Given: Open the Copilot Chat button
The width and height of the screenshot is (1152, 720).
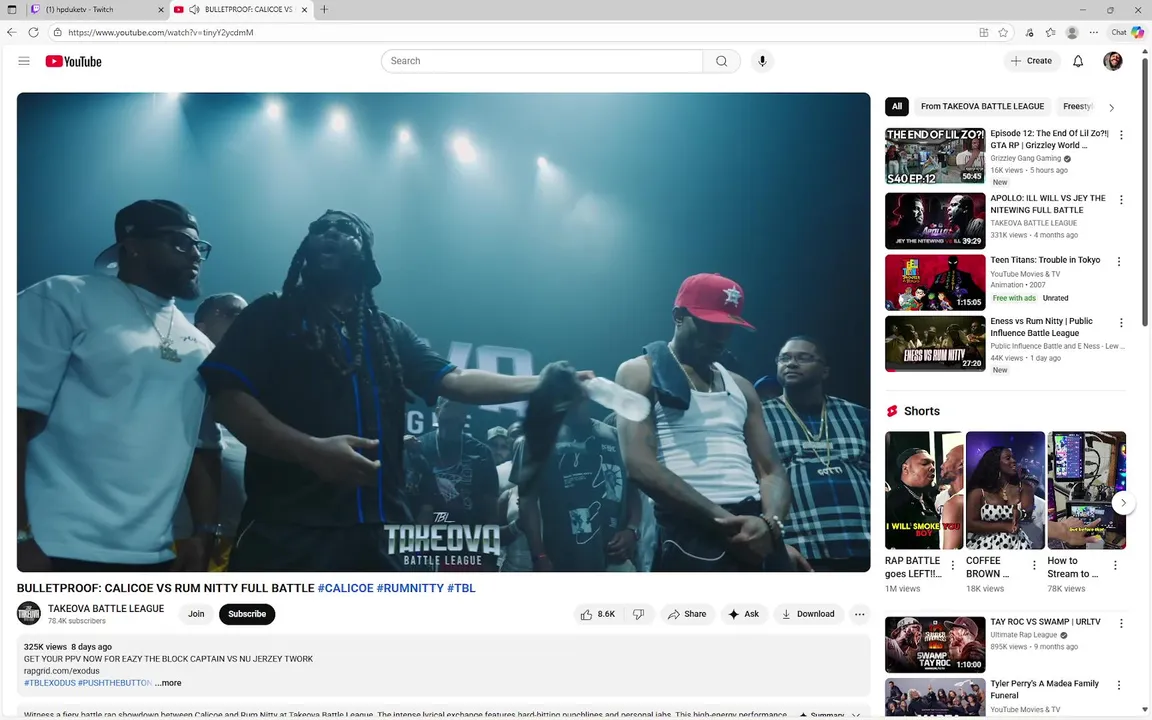Looking at the screenshot, I should point(1127,32).
